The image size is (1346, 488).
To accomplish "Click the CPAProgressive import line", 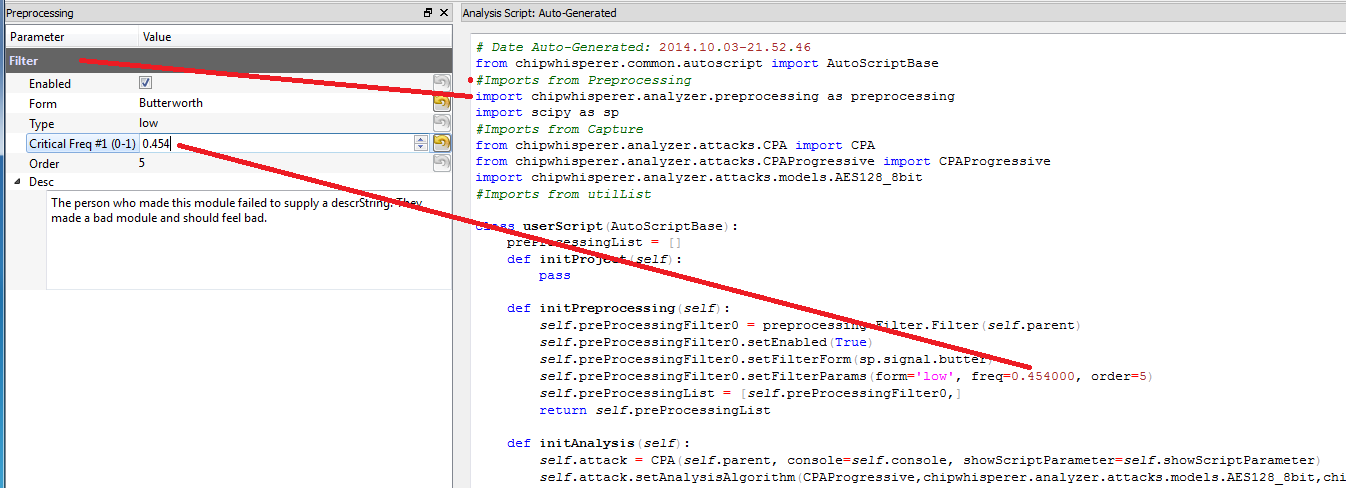I will pos(763,161).
